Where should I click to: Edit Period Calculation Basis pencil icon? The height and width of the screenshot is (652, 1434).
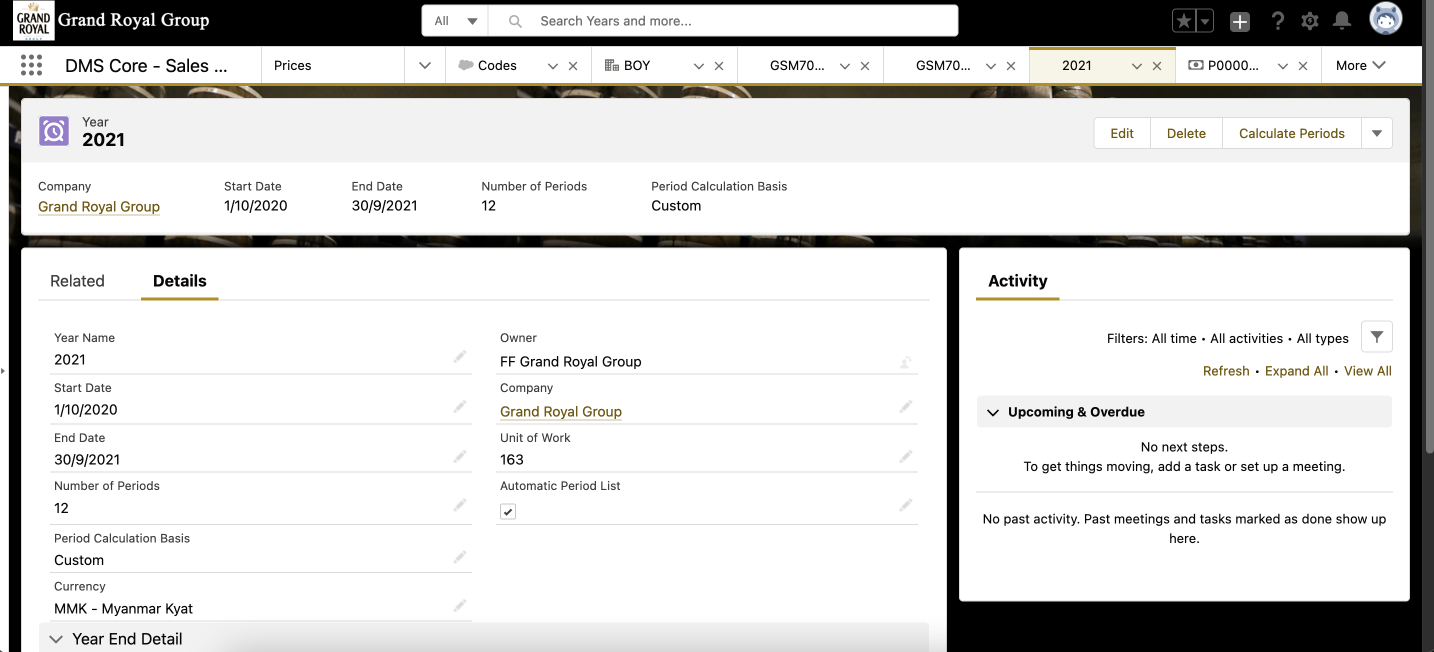coord(460,557)
